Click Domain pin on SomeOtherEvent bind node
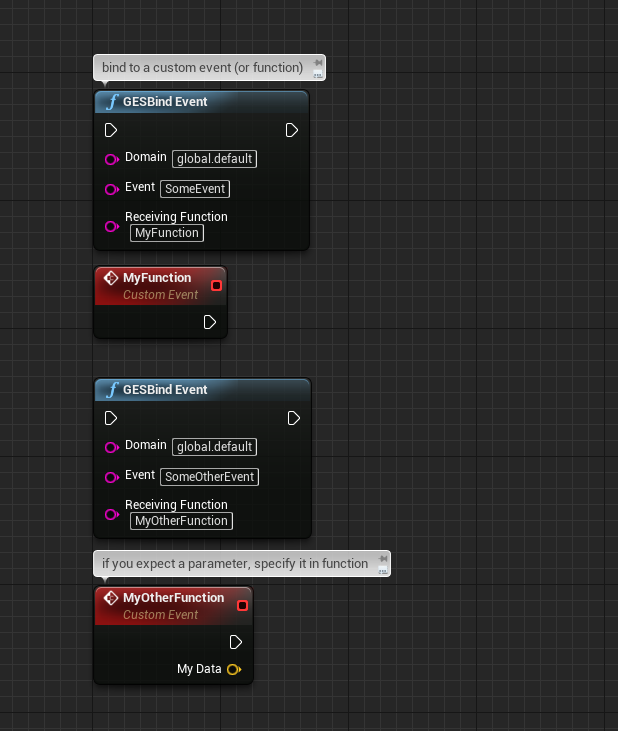This screenshot has height=731, width=618. [112, 448]
